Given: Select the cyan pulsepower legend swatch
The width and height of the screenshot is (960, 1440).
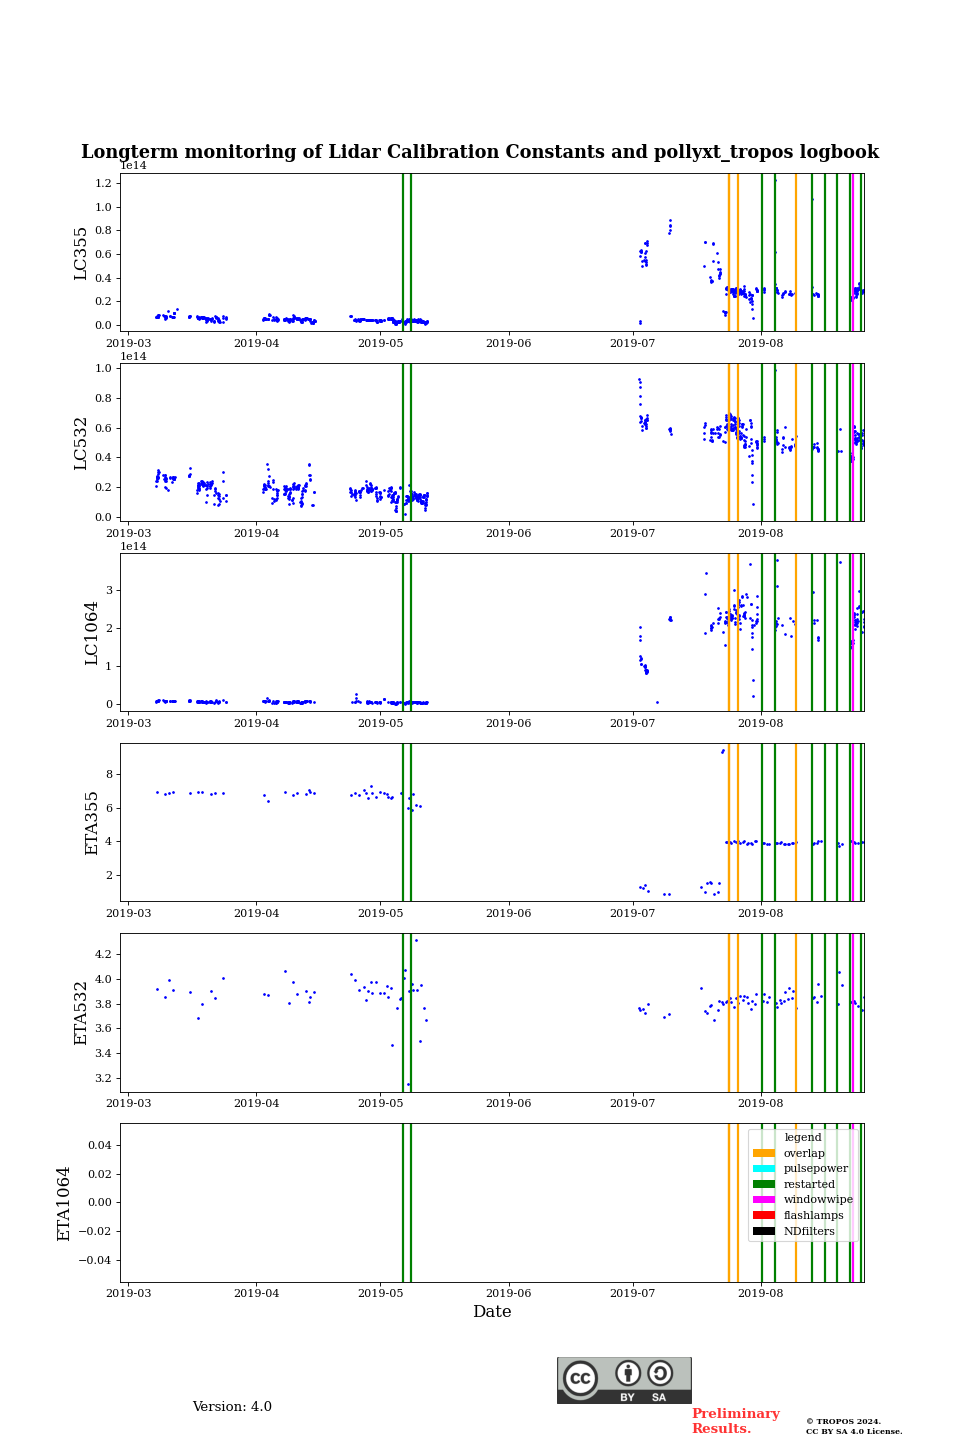Looking at the screenshot, I should [x=763, y=1169].
